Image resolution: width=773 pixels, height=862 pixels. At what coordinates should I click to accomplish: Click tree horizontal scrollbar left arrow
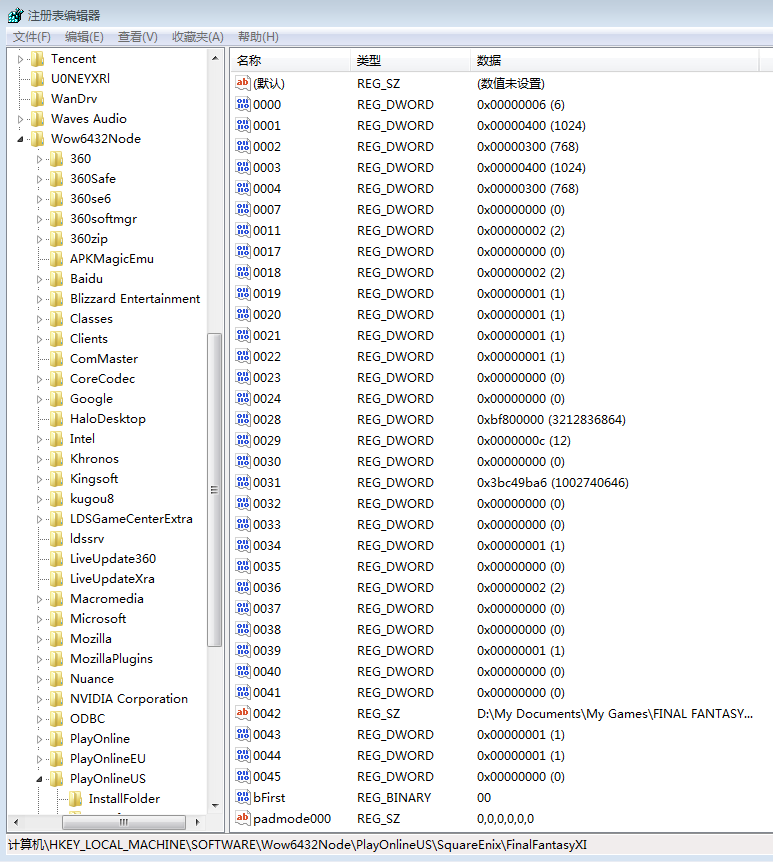tap(16, 822)
